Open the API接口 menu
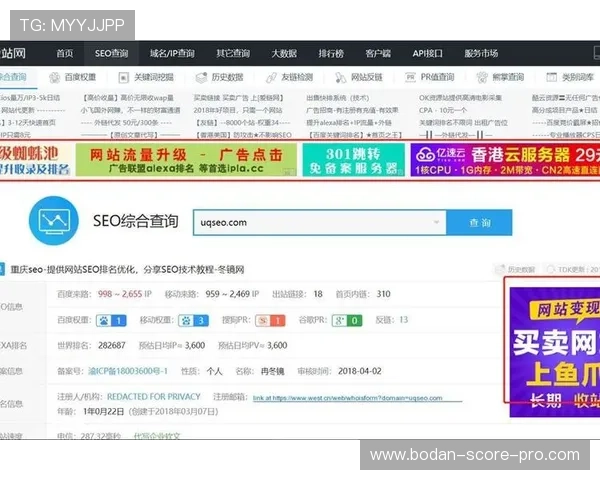Image resolution: width=600 pixels, height=480 pixels. tap(427, 53)
